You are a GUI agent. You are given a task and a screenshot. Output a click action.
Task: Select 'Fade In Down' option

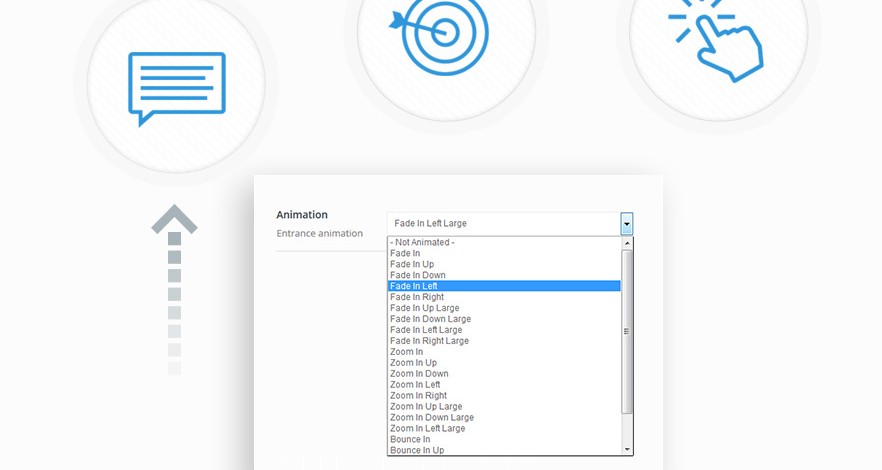504,275
